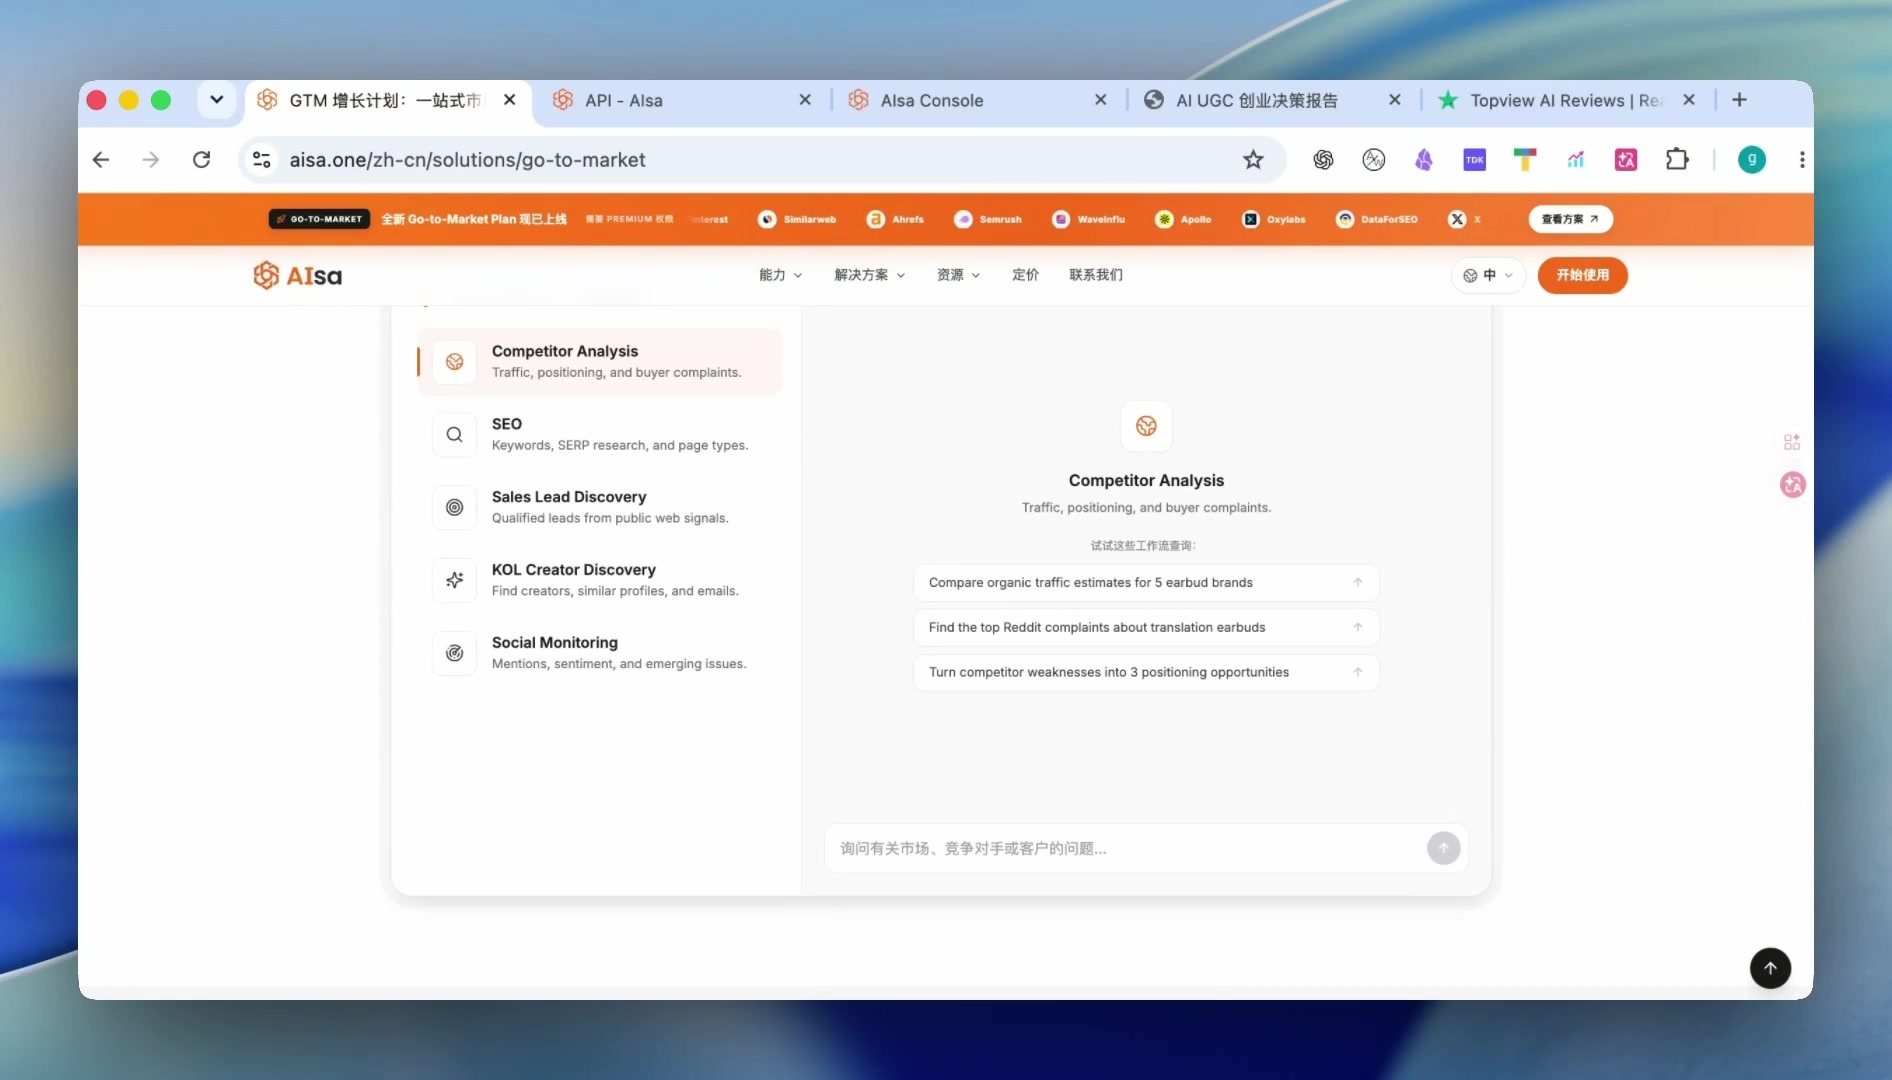Click the pink QR grid icon at page edge

tap(1792, 442)
